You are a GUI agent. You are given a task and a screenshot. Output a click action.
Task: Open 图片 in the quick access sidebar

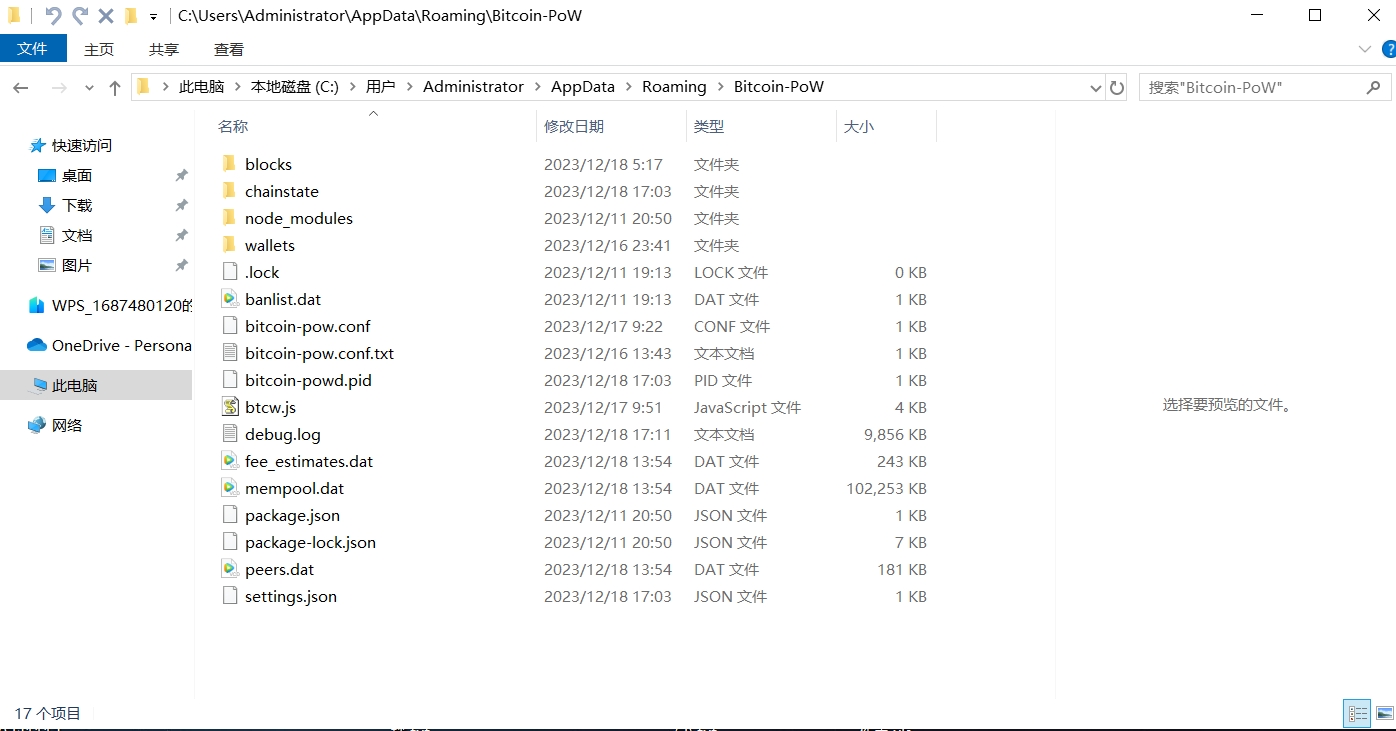point(77,265)
